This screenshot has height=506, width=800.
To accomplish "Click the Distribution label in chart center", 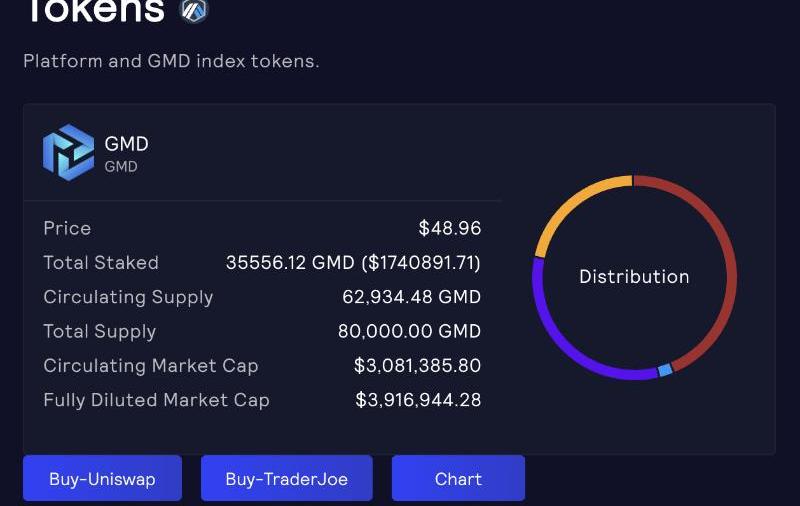I will [634, 277].
